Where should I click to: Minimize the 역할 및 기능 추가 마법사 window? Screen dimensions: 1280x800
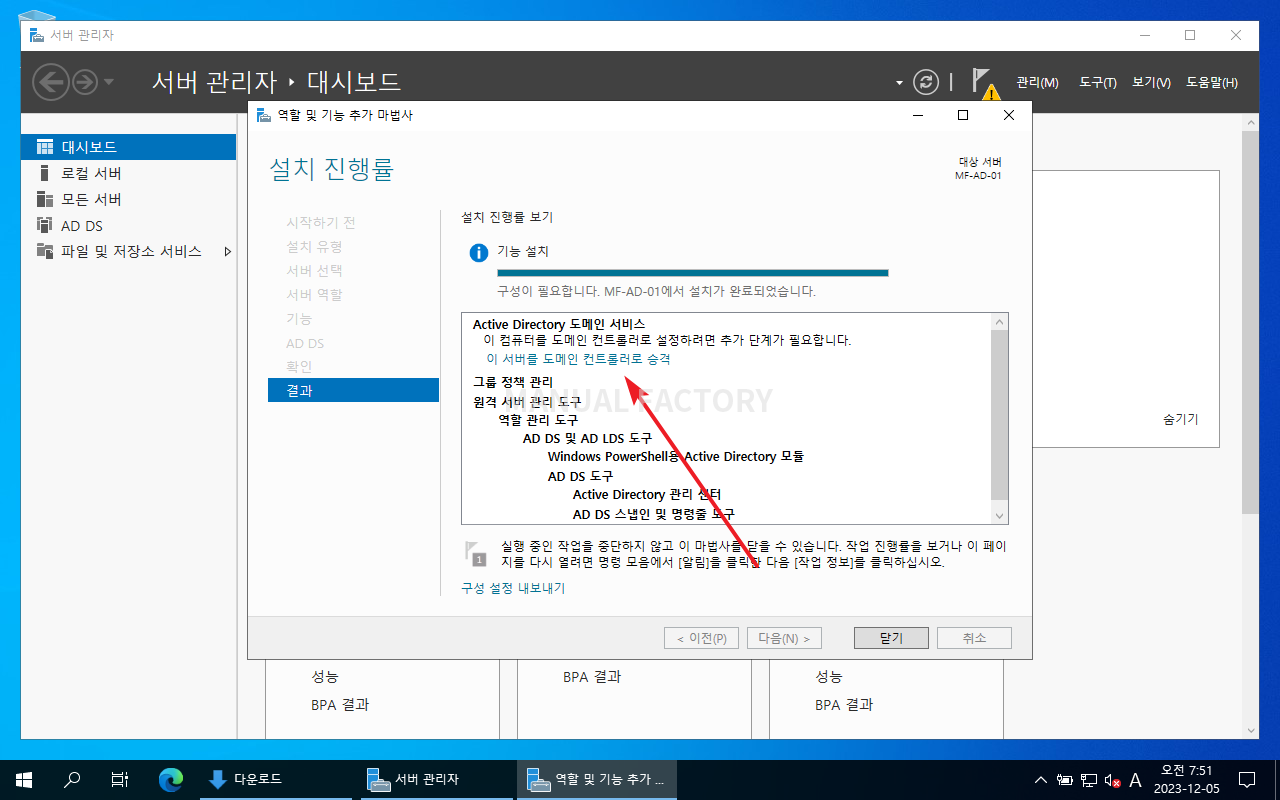(917, 115)
